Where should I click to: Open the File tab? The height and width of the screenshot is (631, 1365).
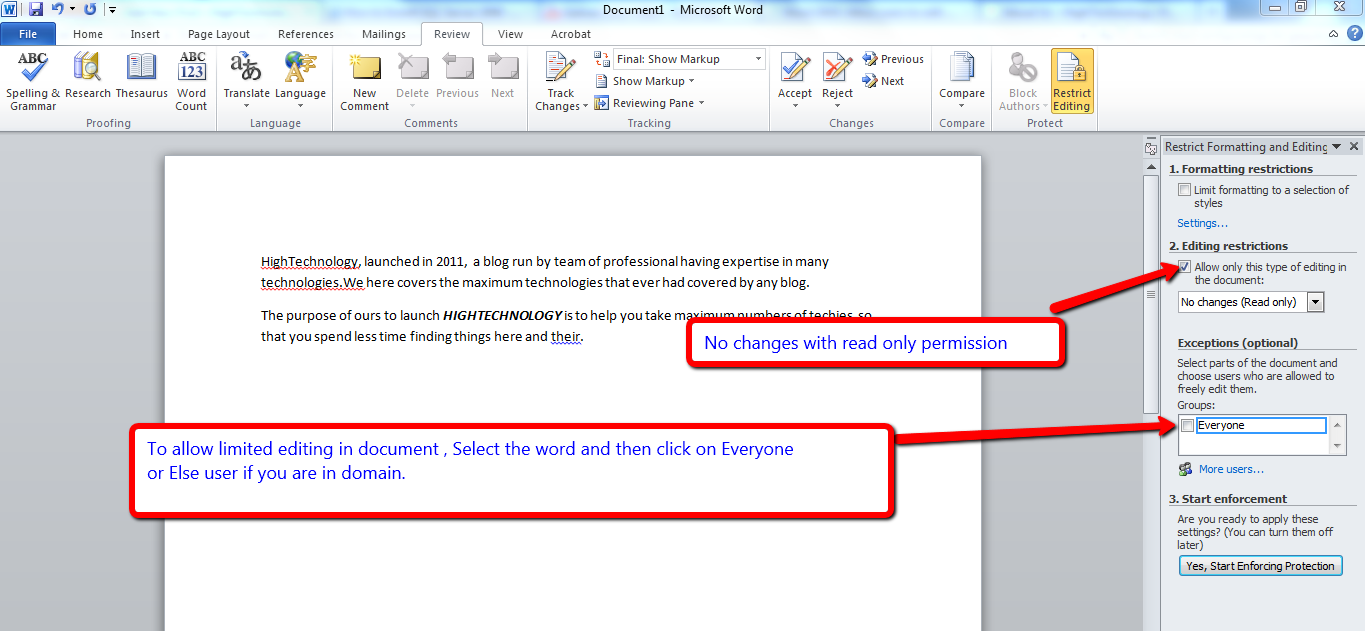(x=28, y=34)
